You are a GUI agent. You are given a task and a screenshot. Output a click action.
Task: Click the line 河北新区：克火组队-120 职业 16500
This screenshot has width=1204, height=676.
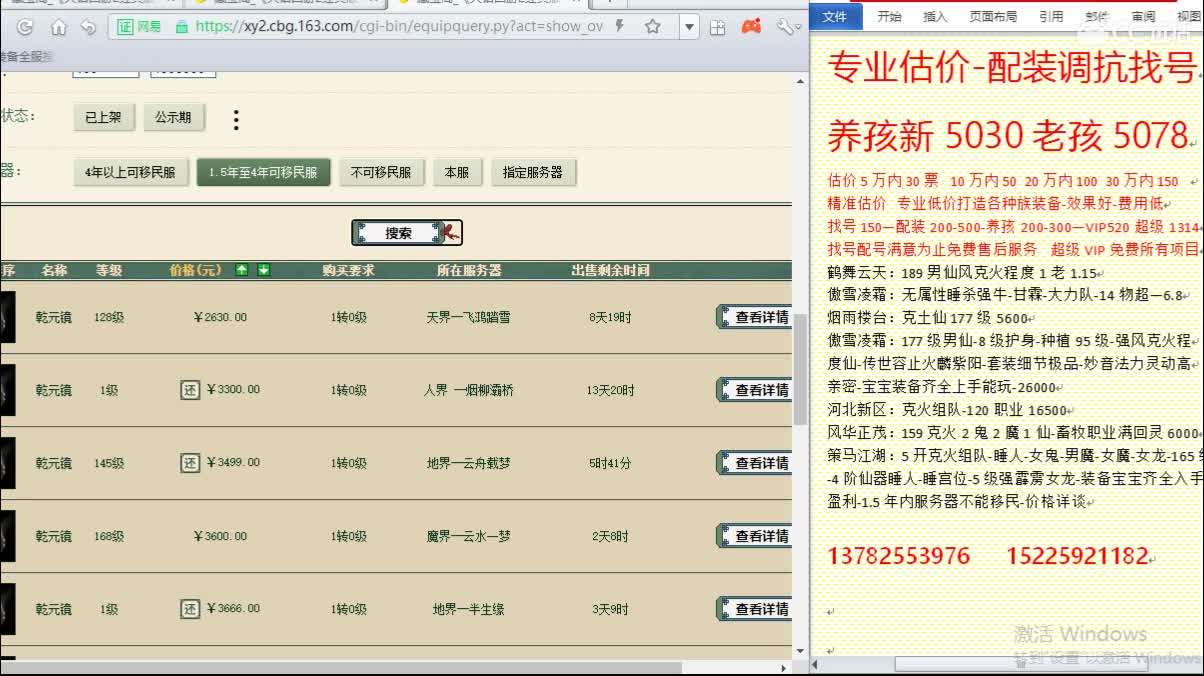(947, 409)
